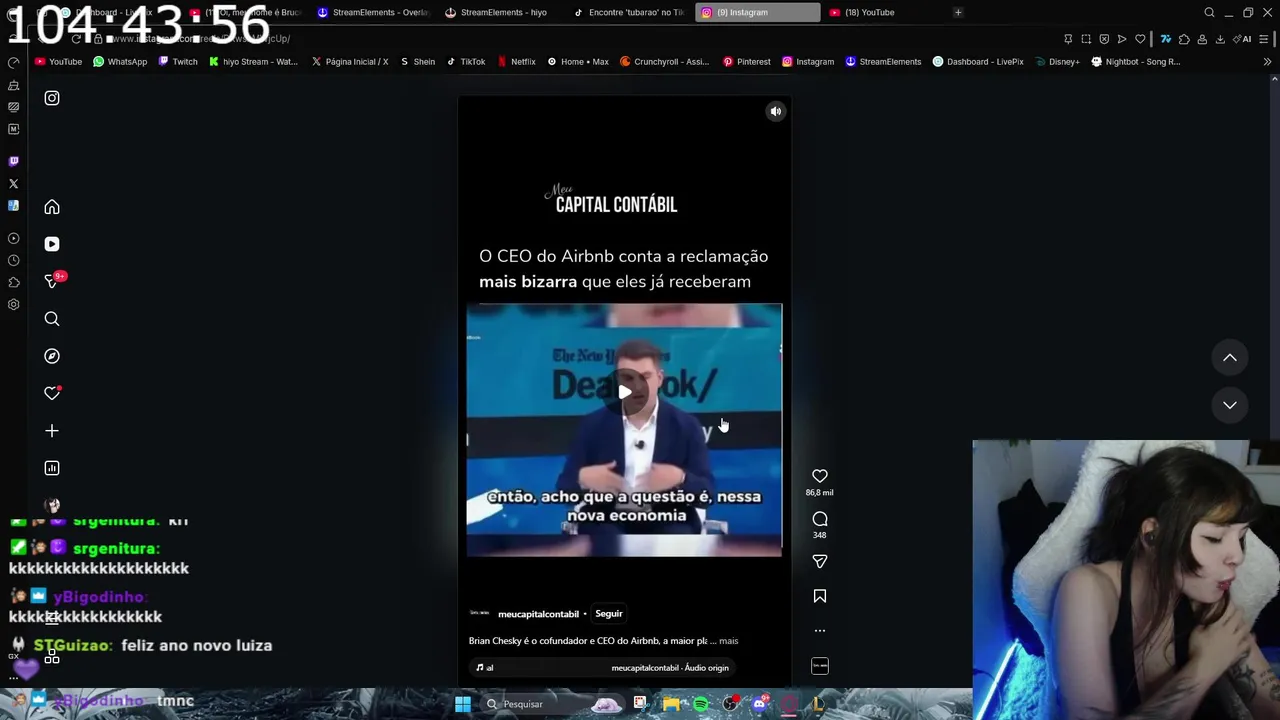Open the TikTok bookmark
The width and height of the screenshot is (1280, 720).
pos(465,62)
